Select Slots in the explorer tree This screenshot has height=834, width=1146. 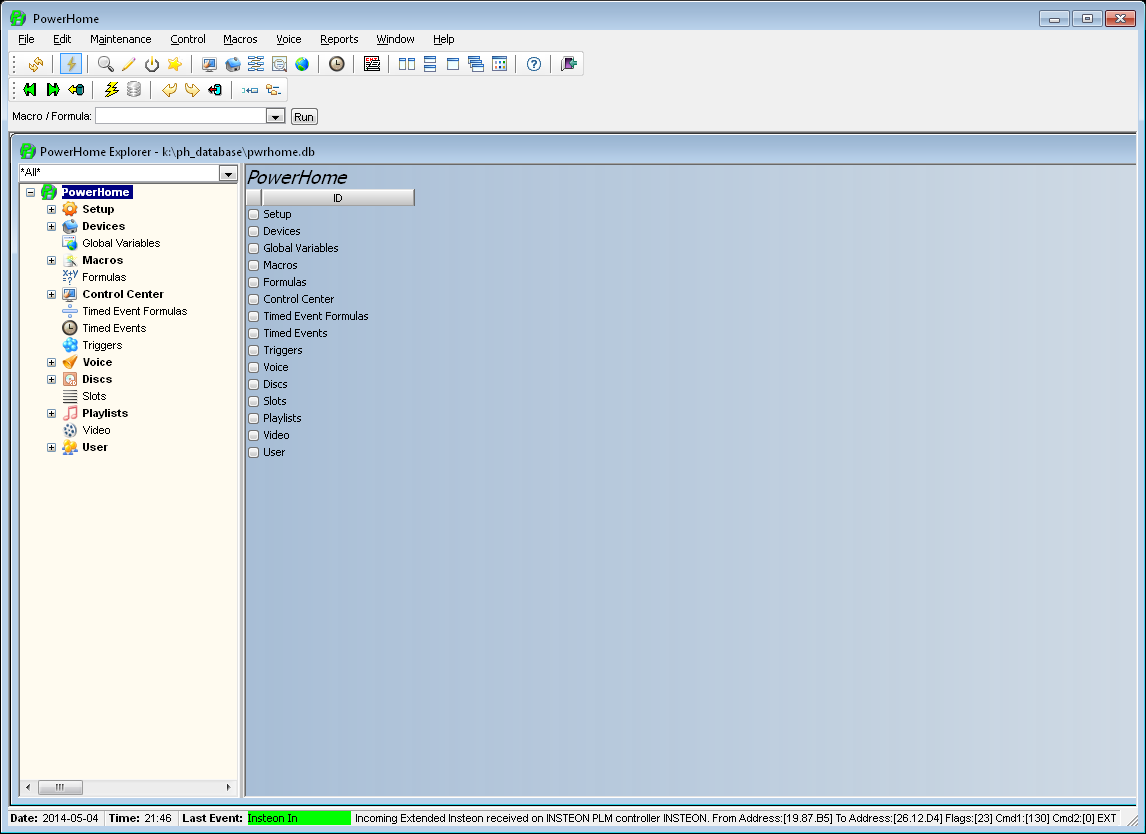(x=94, y=396)
